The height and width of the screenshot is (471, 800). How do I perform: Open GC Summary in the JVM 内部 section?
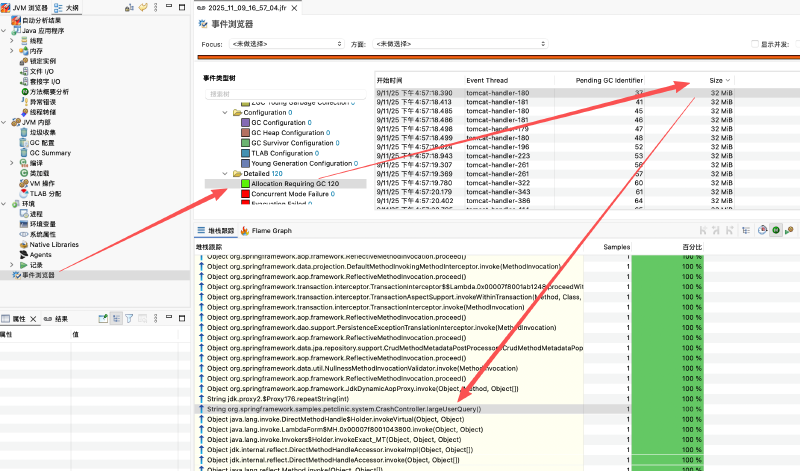[49, 153]
